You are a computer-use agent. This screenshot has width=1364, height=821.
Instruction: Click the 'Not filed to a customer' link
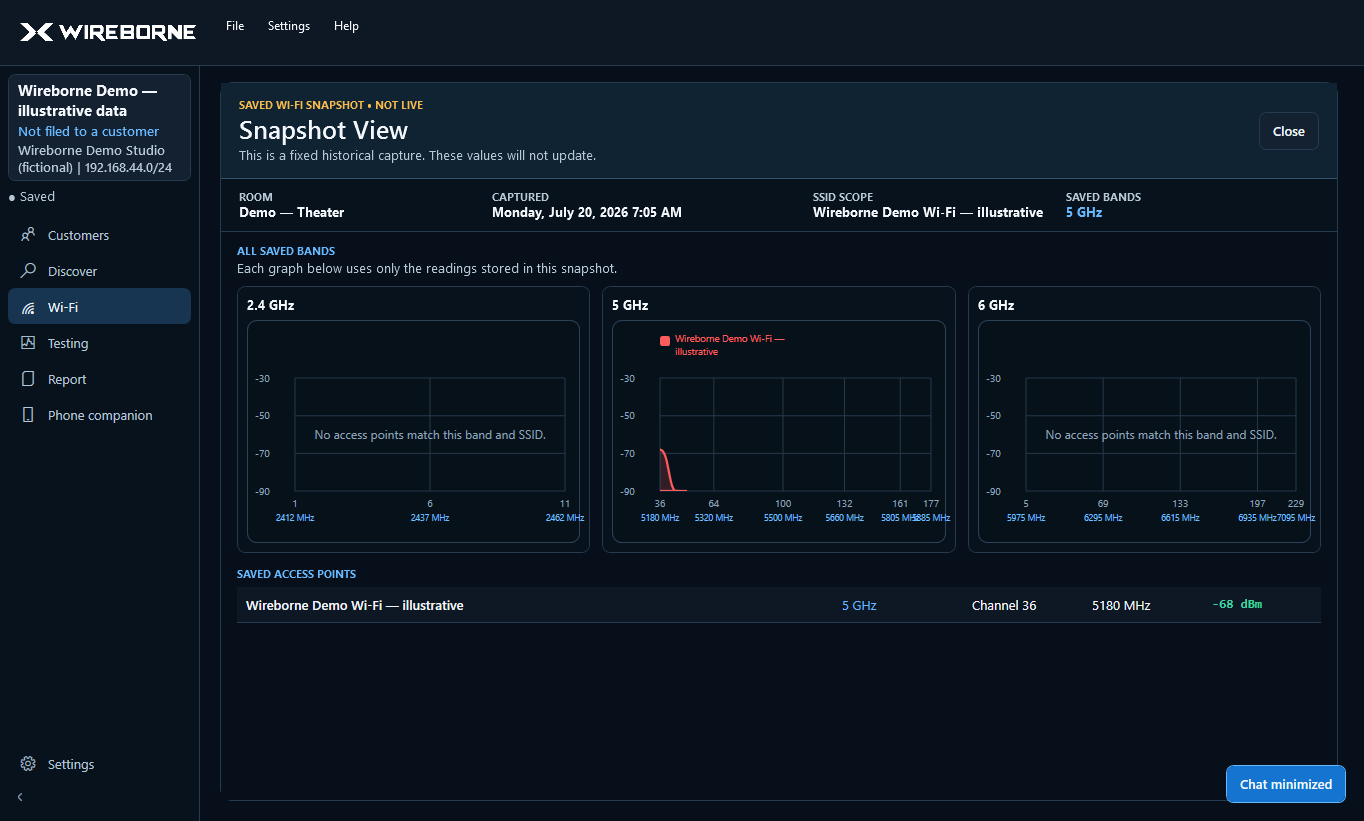coord(88,131)
